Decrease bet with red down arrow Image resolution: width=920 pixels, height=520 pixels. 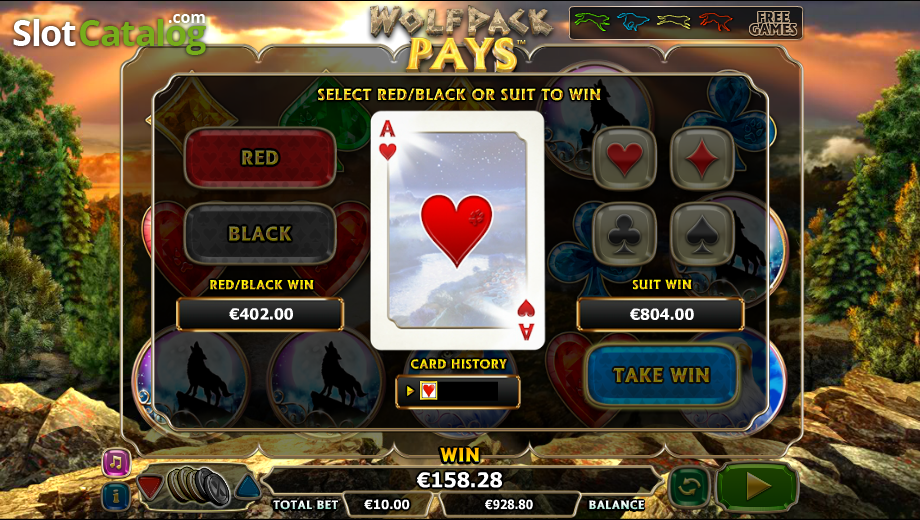coord(150,487)
